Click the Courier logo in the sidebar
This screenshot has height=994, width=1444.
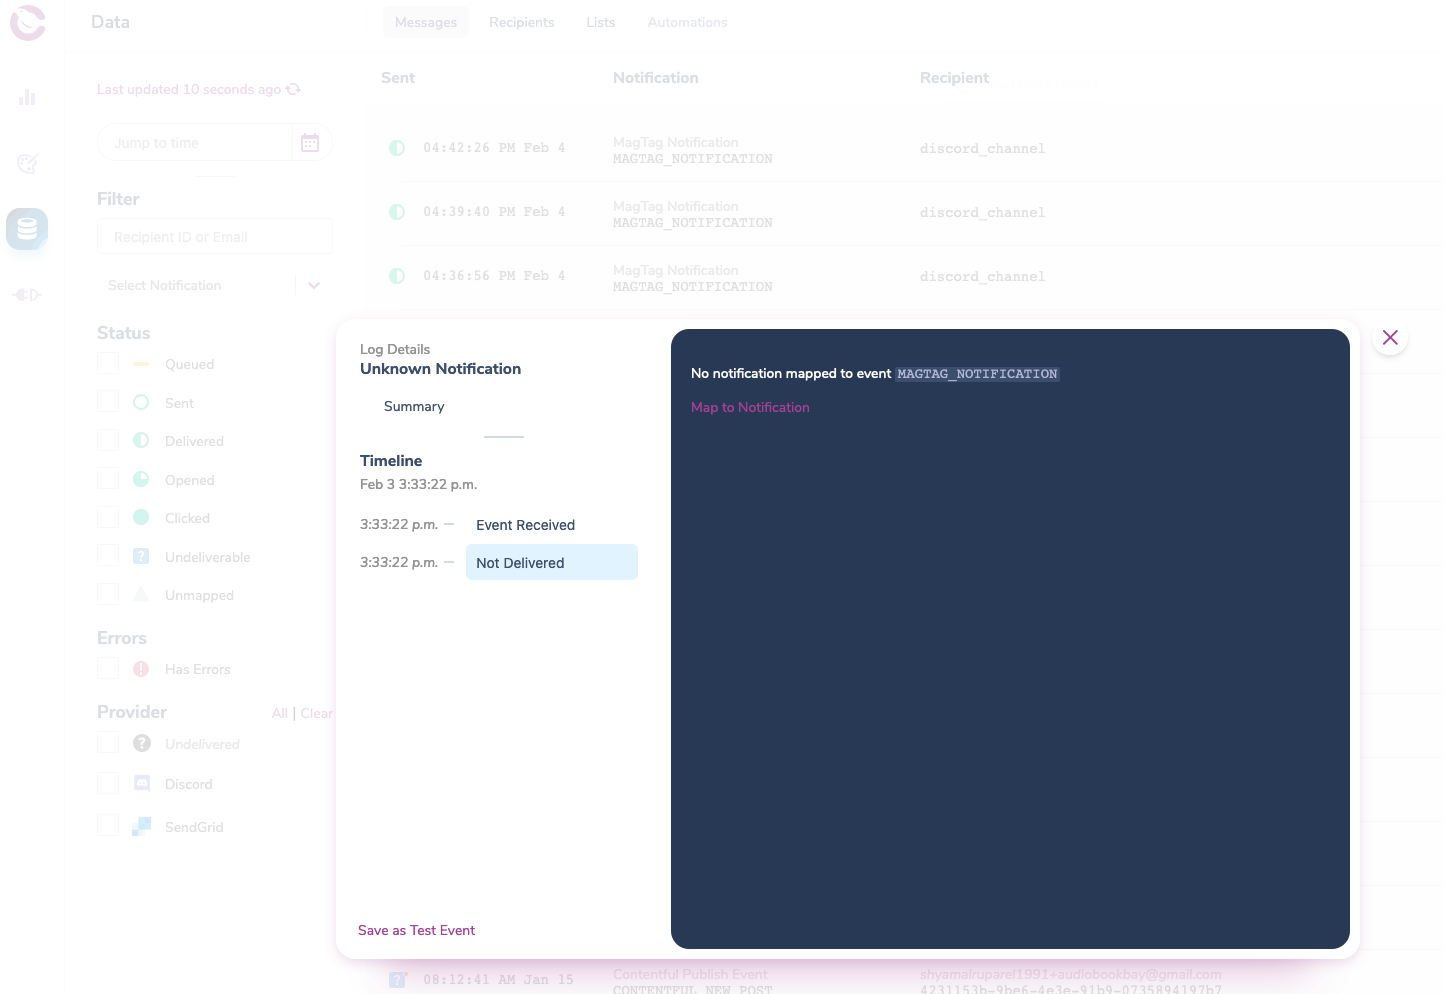point(28,23)
